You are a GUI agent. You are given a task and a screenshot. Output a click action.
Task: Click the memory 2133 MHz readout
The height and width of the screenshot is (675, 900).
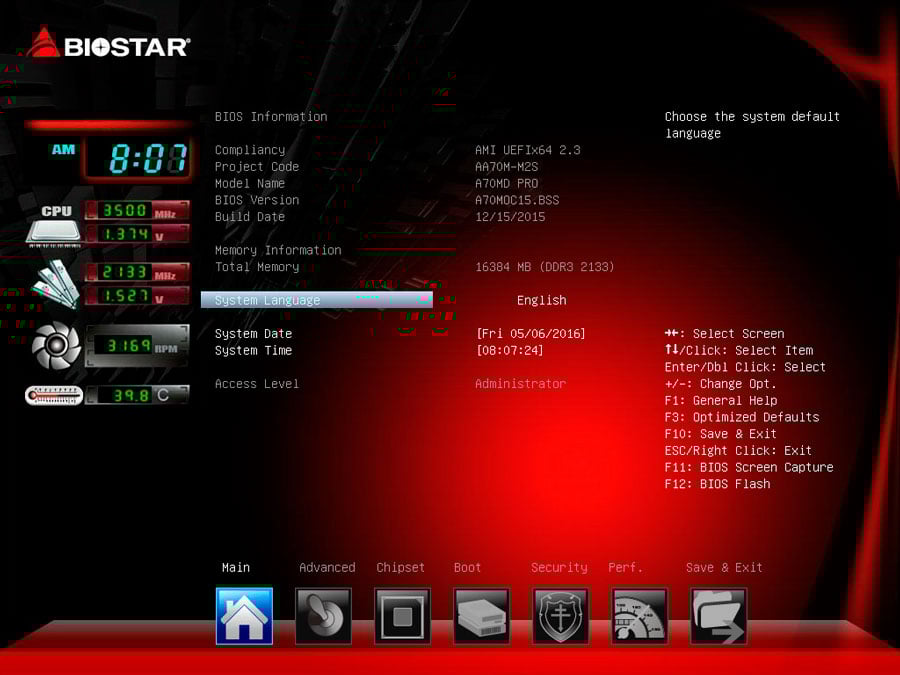(x=137, y=272)
